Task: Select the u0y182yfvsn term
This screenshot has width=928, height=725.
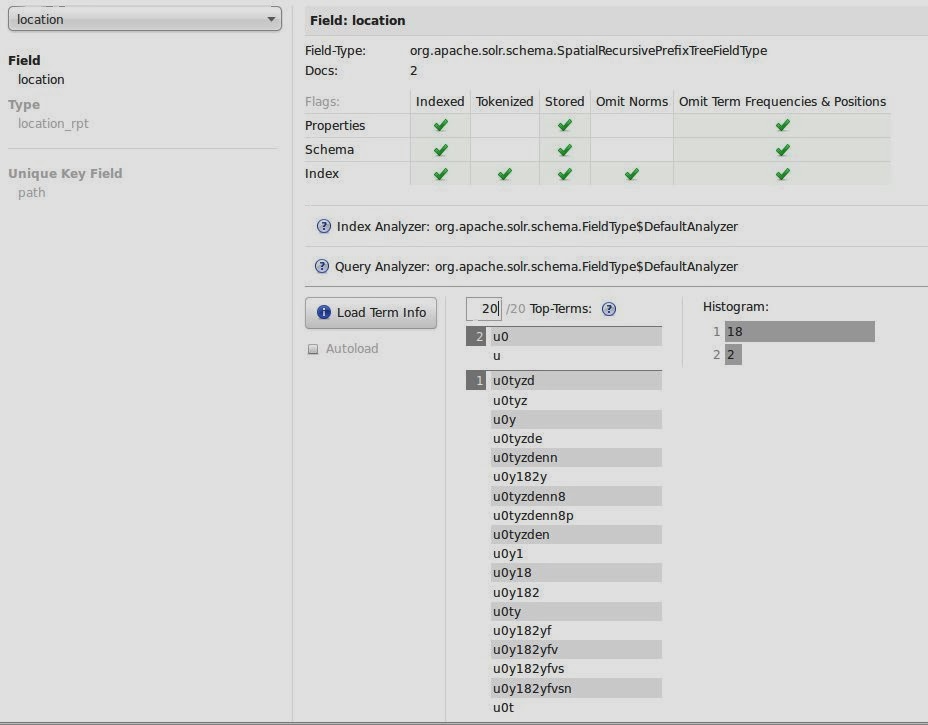Action: point(532,689)
